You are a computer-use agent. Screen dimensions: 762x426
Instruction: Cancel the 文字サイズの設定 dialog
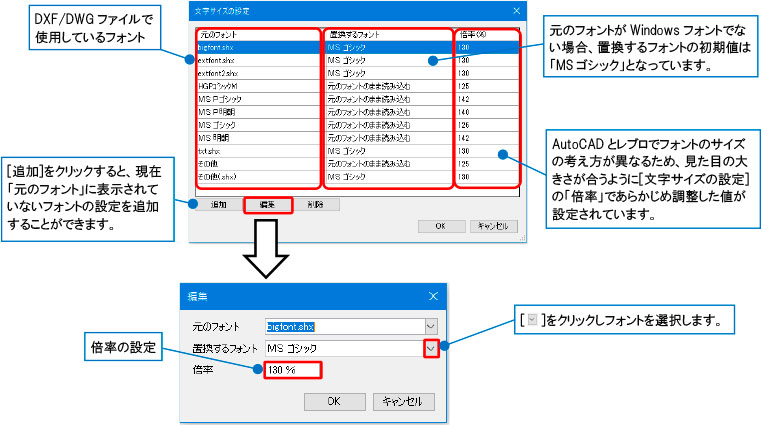point(490,226)
